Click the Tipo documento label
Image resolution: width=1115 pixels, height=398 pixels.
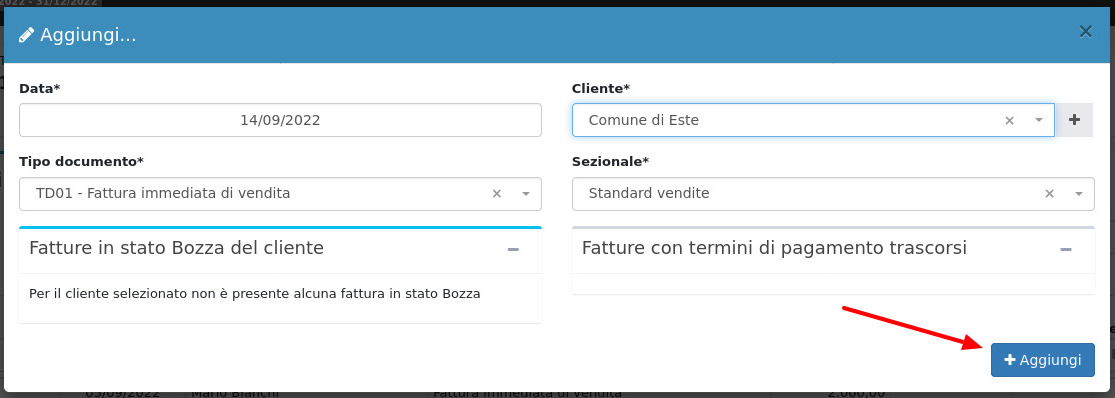click(81, 161)
